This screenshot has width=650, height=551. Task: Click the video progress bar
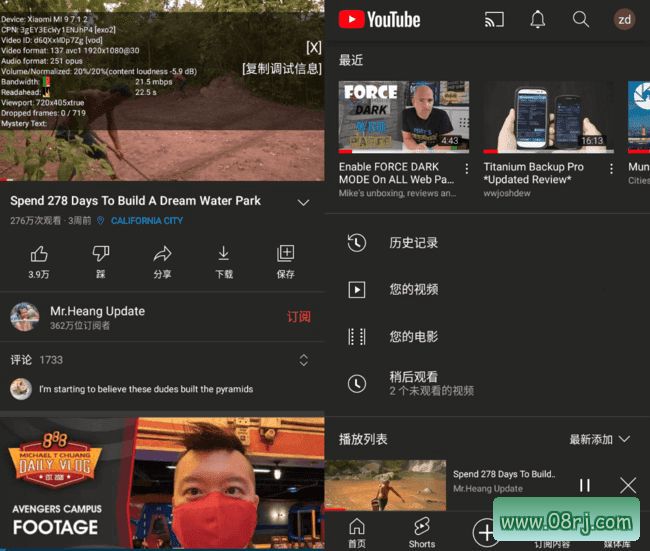coord(162,180)
